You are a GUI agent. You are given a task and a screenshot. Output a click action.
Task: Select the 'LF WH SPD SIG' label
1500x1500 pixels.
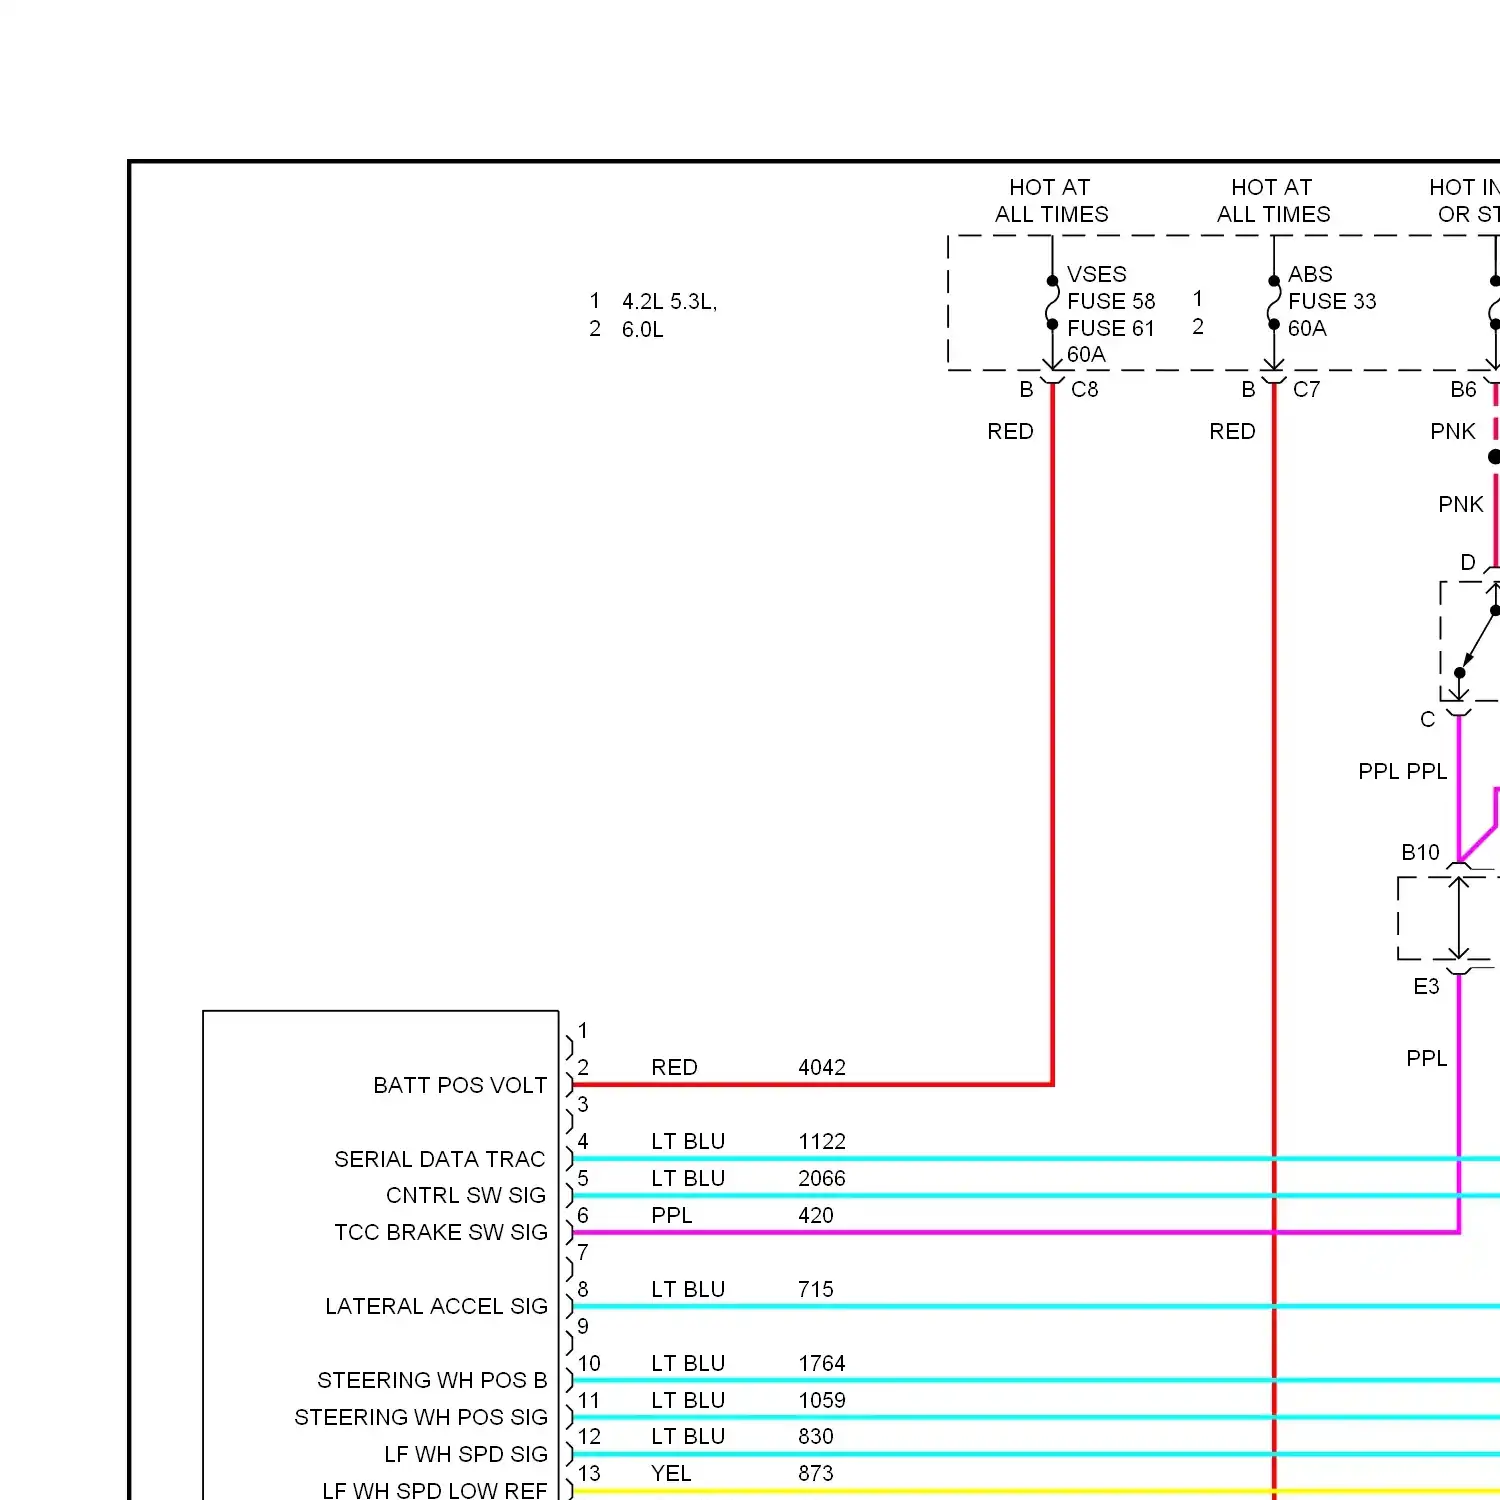point(466,1455)
